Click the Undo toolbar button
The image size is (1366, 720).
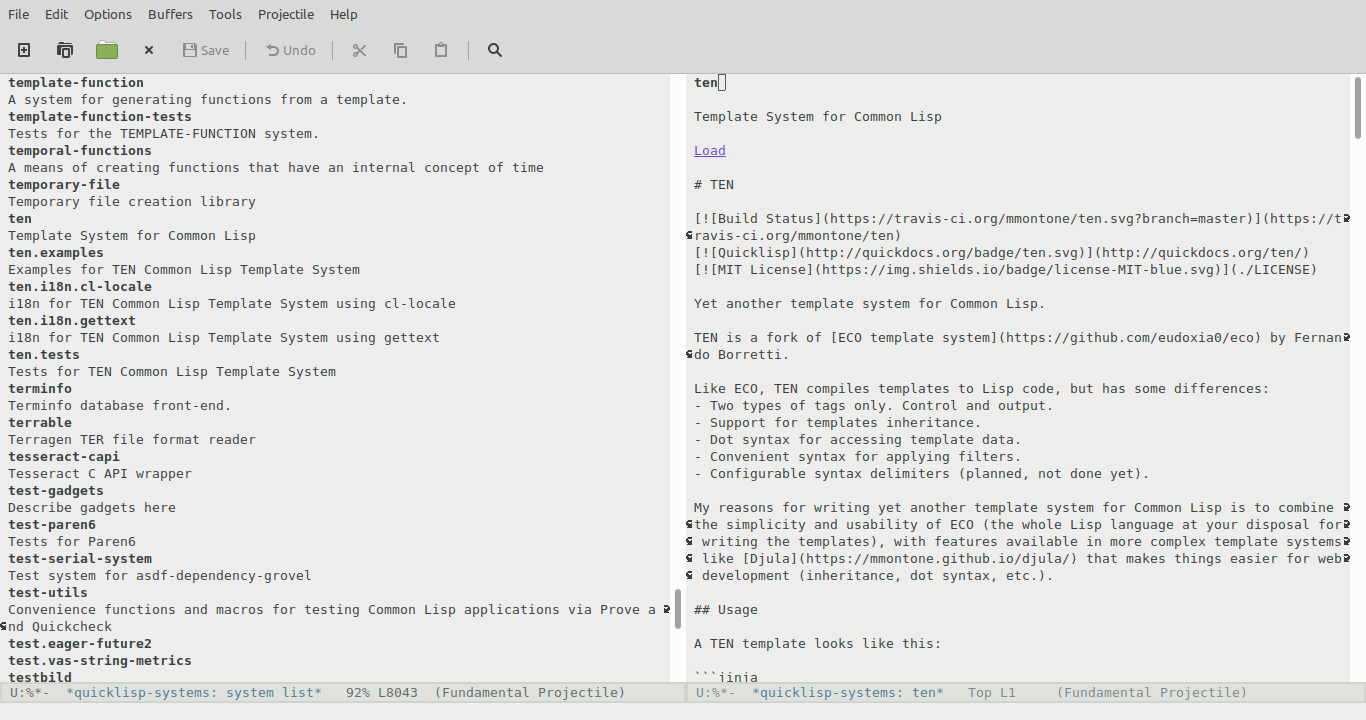tap(291, 50)
